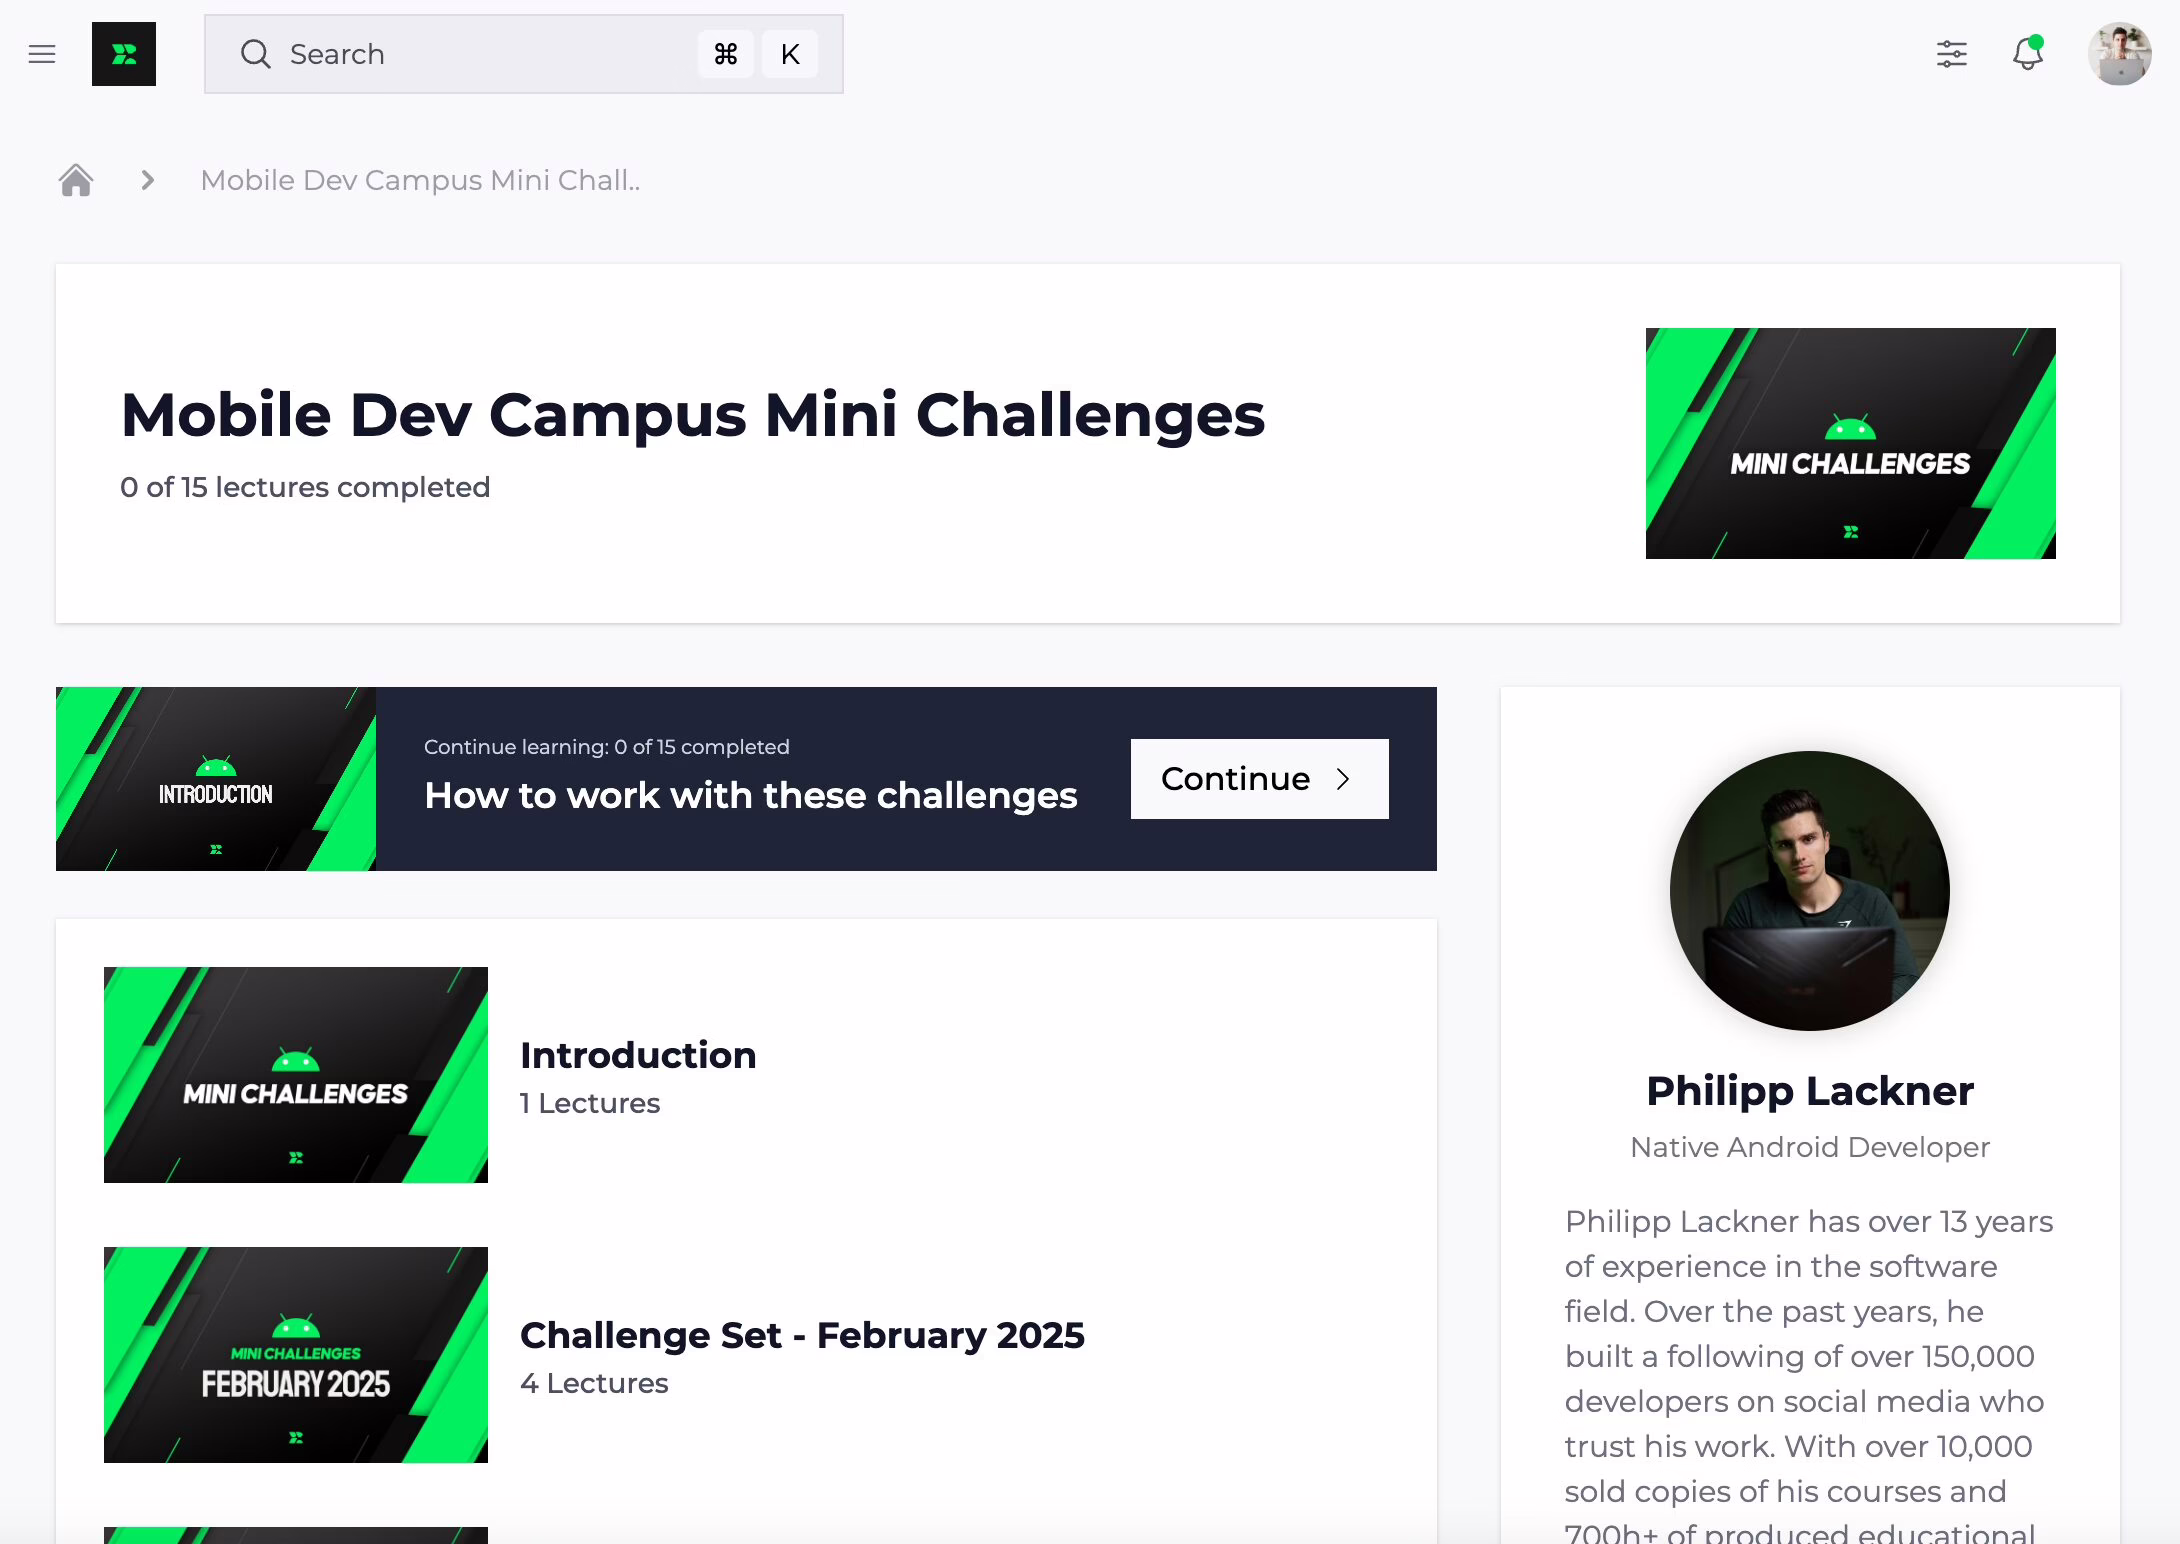The height and width of the screenshot is (1544, 2180).
Task: Click the Mini Challenges course cover image
Action: 1850,443
